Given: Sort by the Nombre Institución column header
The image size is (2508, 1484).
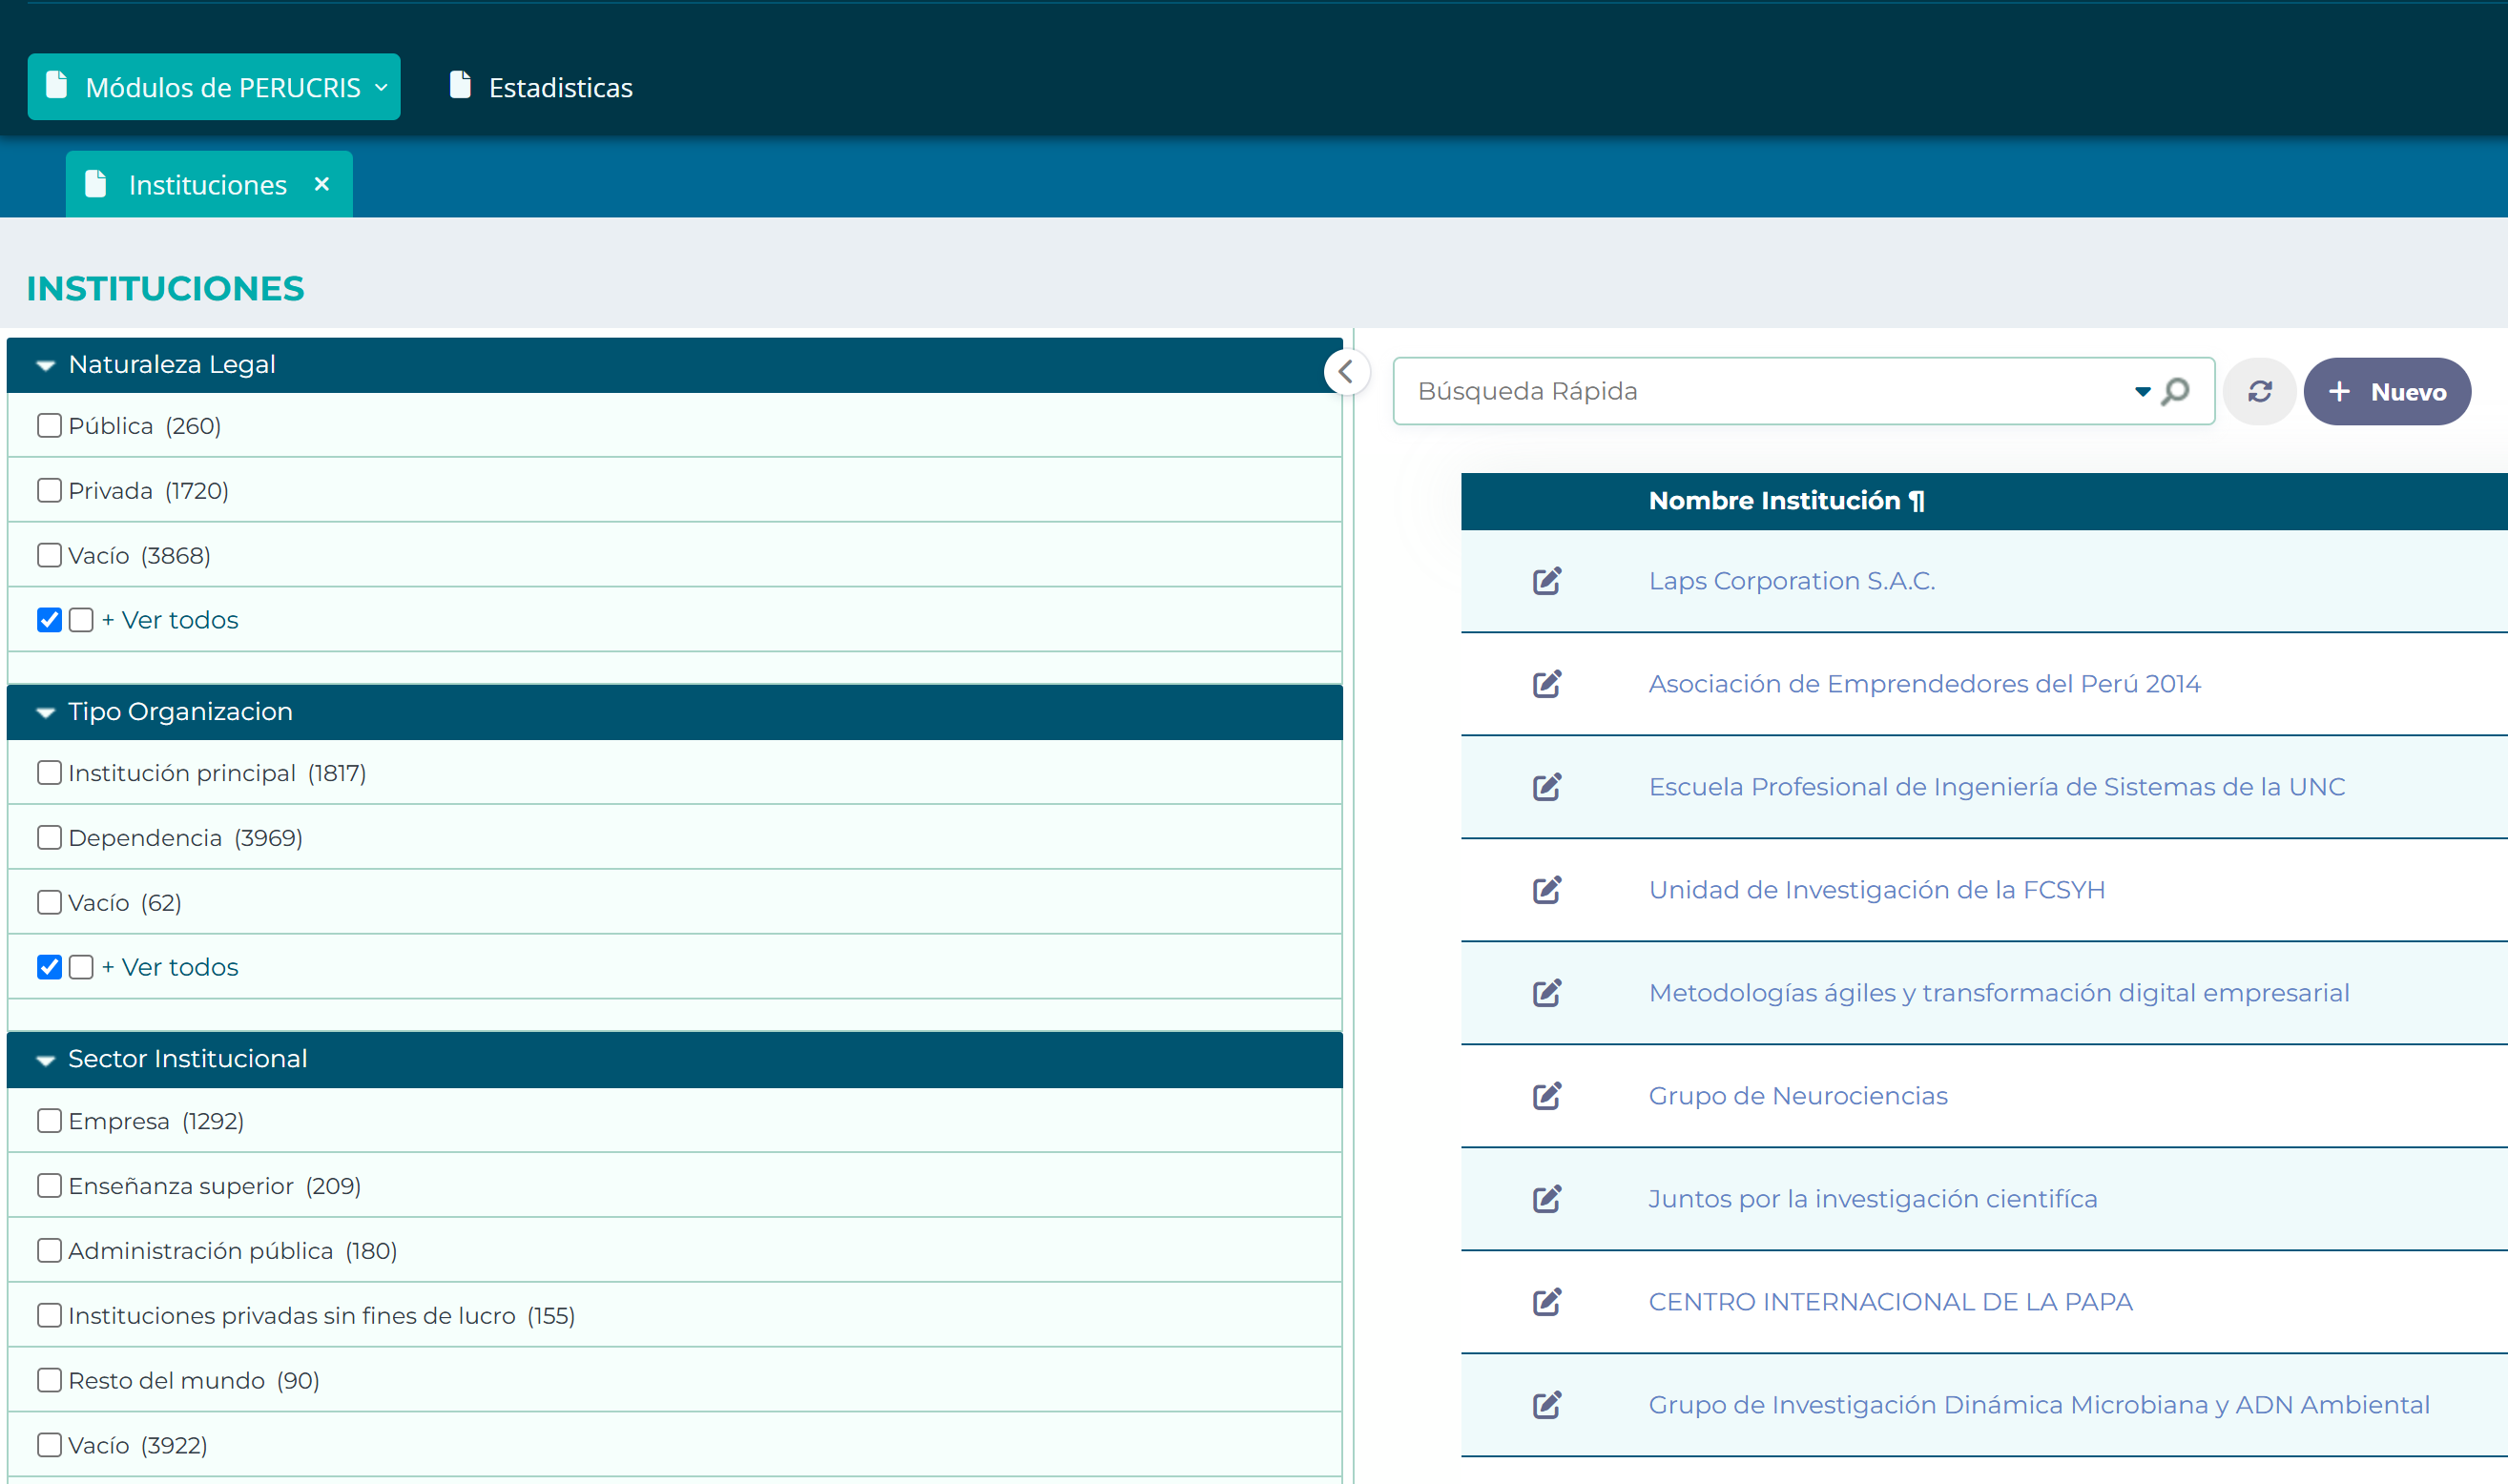Looking at the screenshot, I should click(x=1786, y=501).
